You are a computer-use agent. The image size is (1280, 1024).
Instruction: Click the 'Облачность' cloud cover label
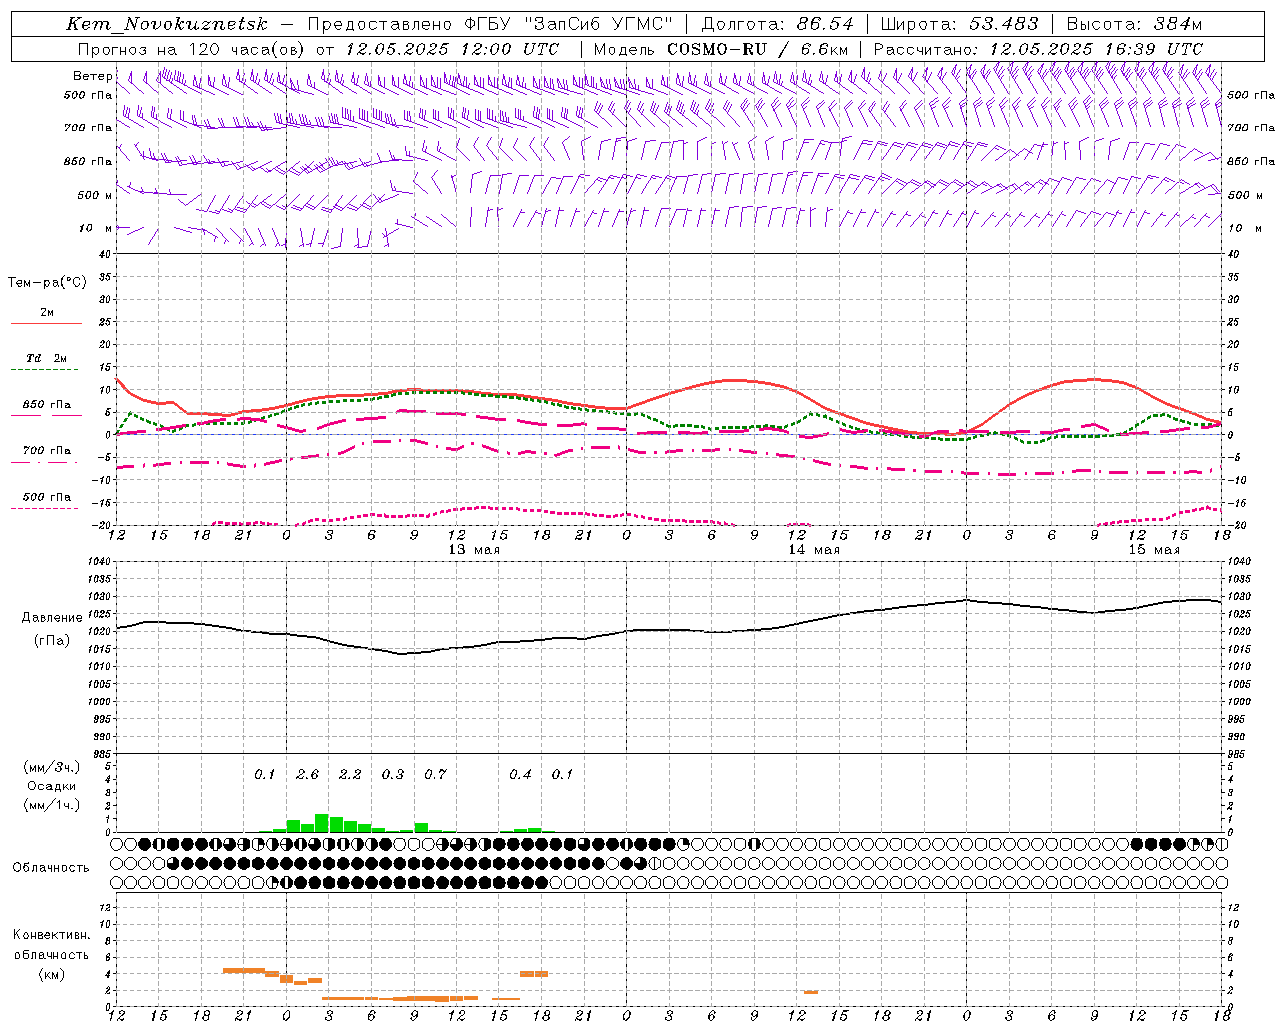click(51, 868)
